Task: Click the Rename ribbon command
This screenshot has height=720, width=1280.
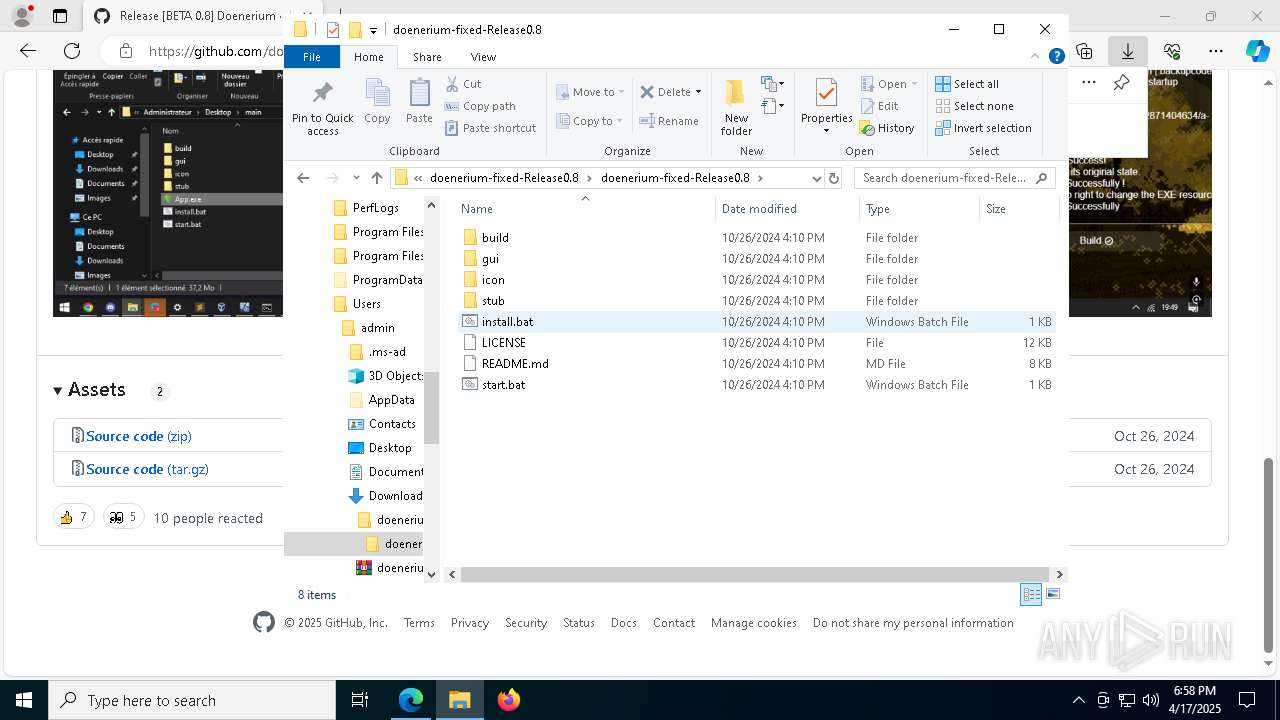Action: (x=669, y=121)
